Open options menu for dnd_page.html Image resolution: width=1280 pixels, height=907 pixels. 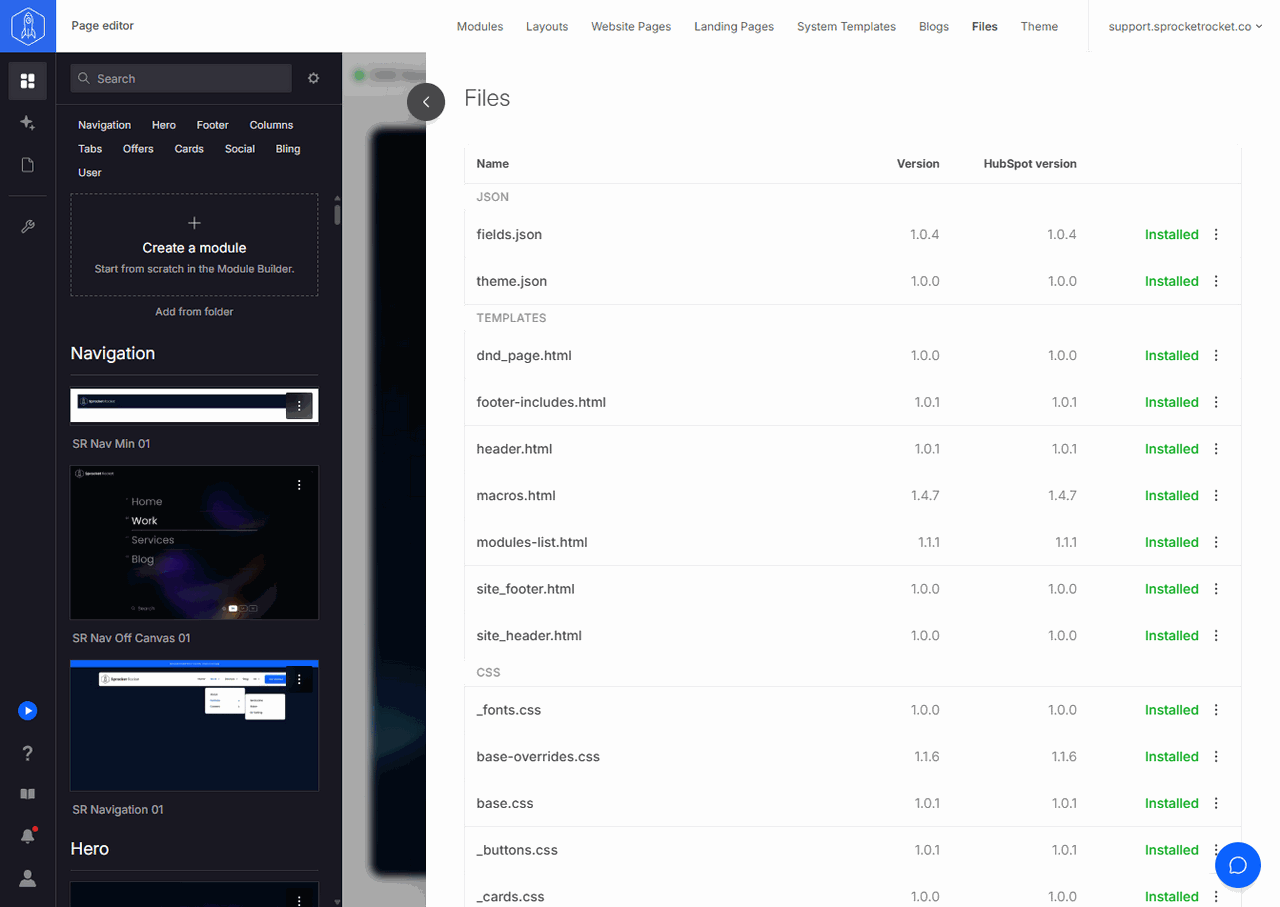point(1216,355)
